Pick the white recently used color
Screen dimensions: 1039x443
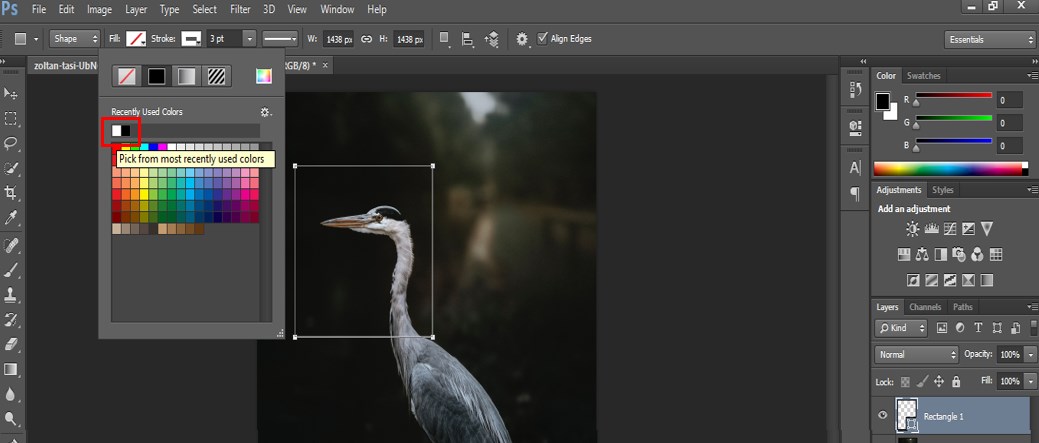117,130
